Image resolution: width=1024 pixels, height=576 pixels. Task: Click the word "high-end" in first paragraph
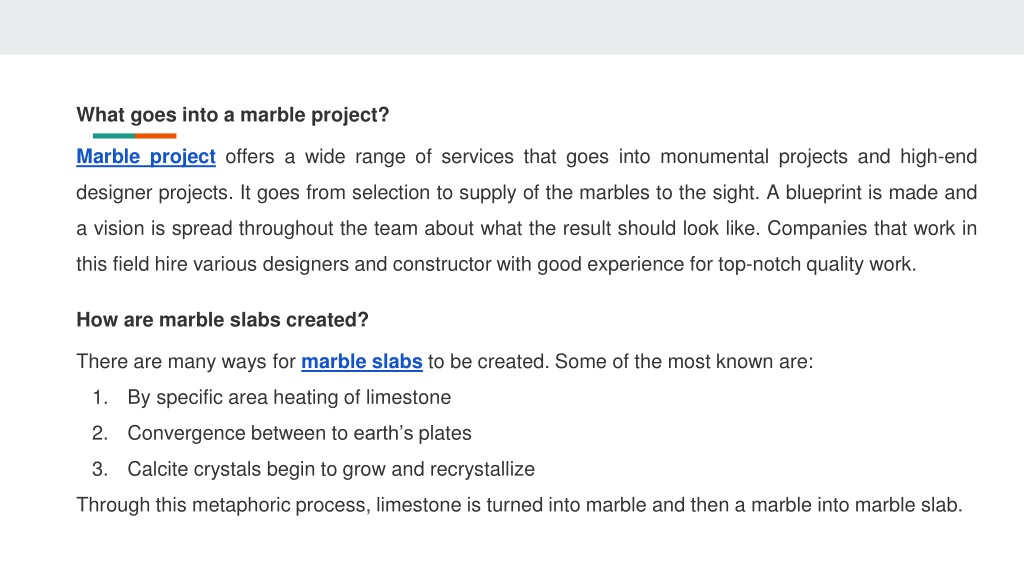[938, 157]
